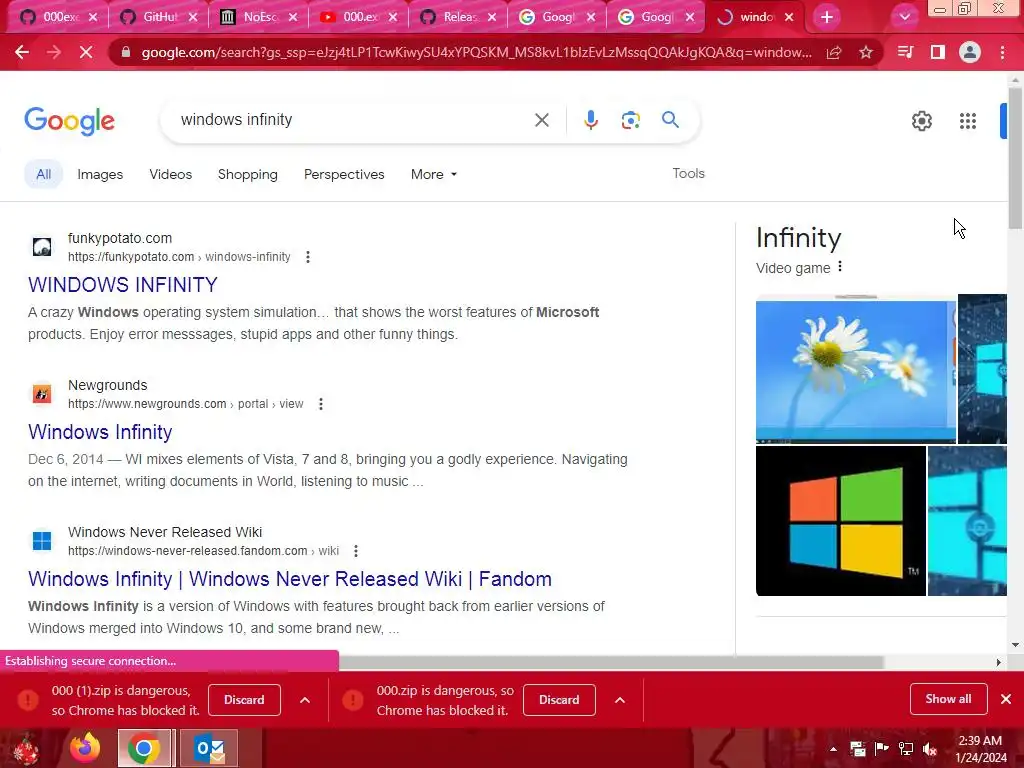
Task: Open more options for Newgrounds result
Action: point(321,404)
